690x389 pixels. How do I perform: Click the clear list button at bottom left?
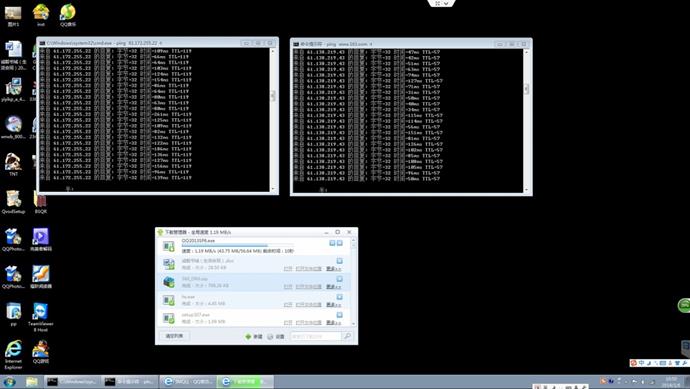(x=174, y=336)
